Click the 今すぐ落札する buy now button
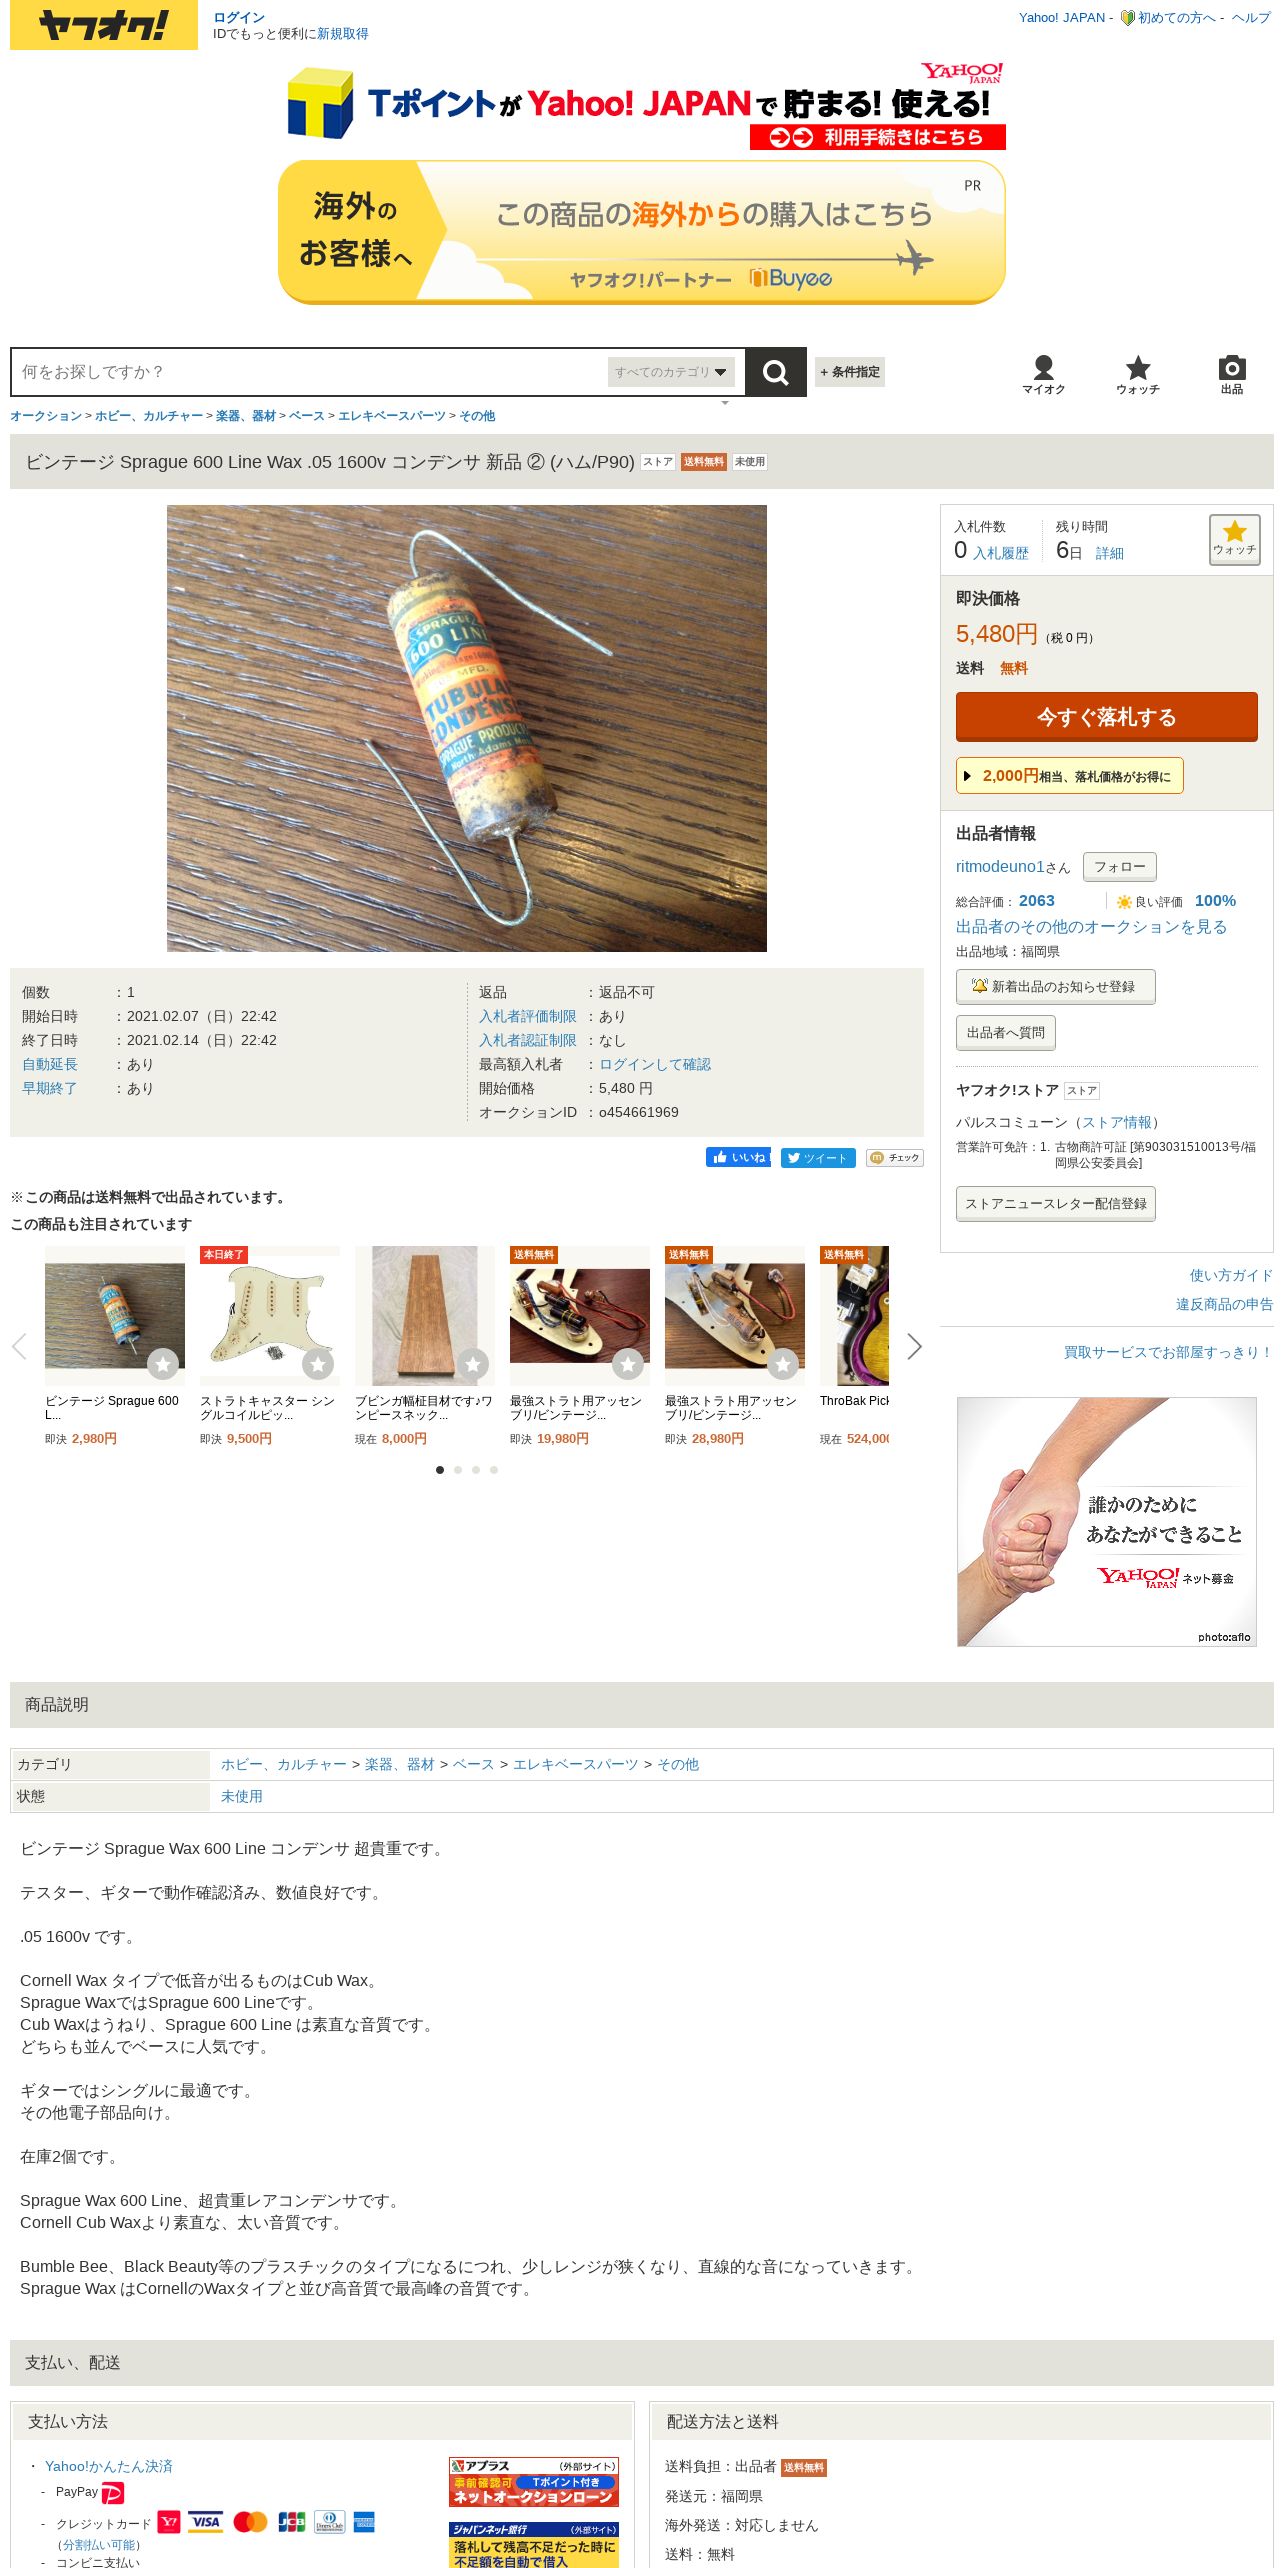1284x2568 pixels. pyautogui.click(x=1107, y=717)
